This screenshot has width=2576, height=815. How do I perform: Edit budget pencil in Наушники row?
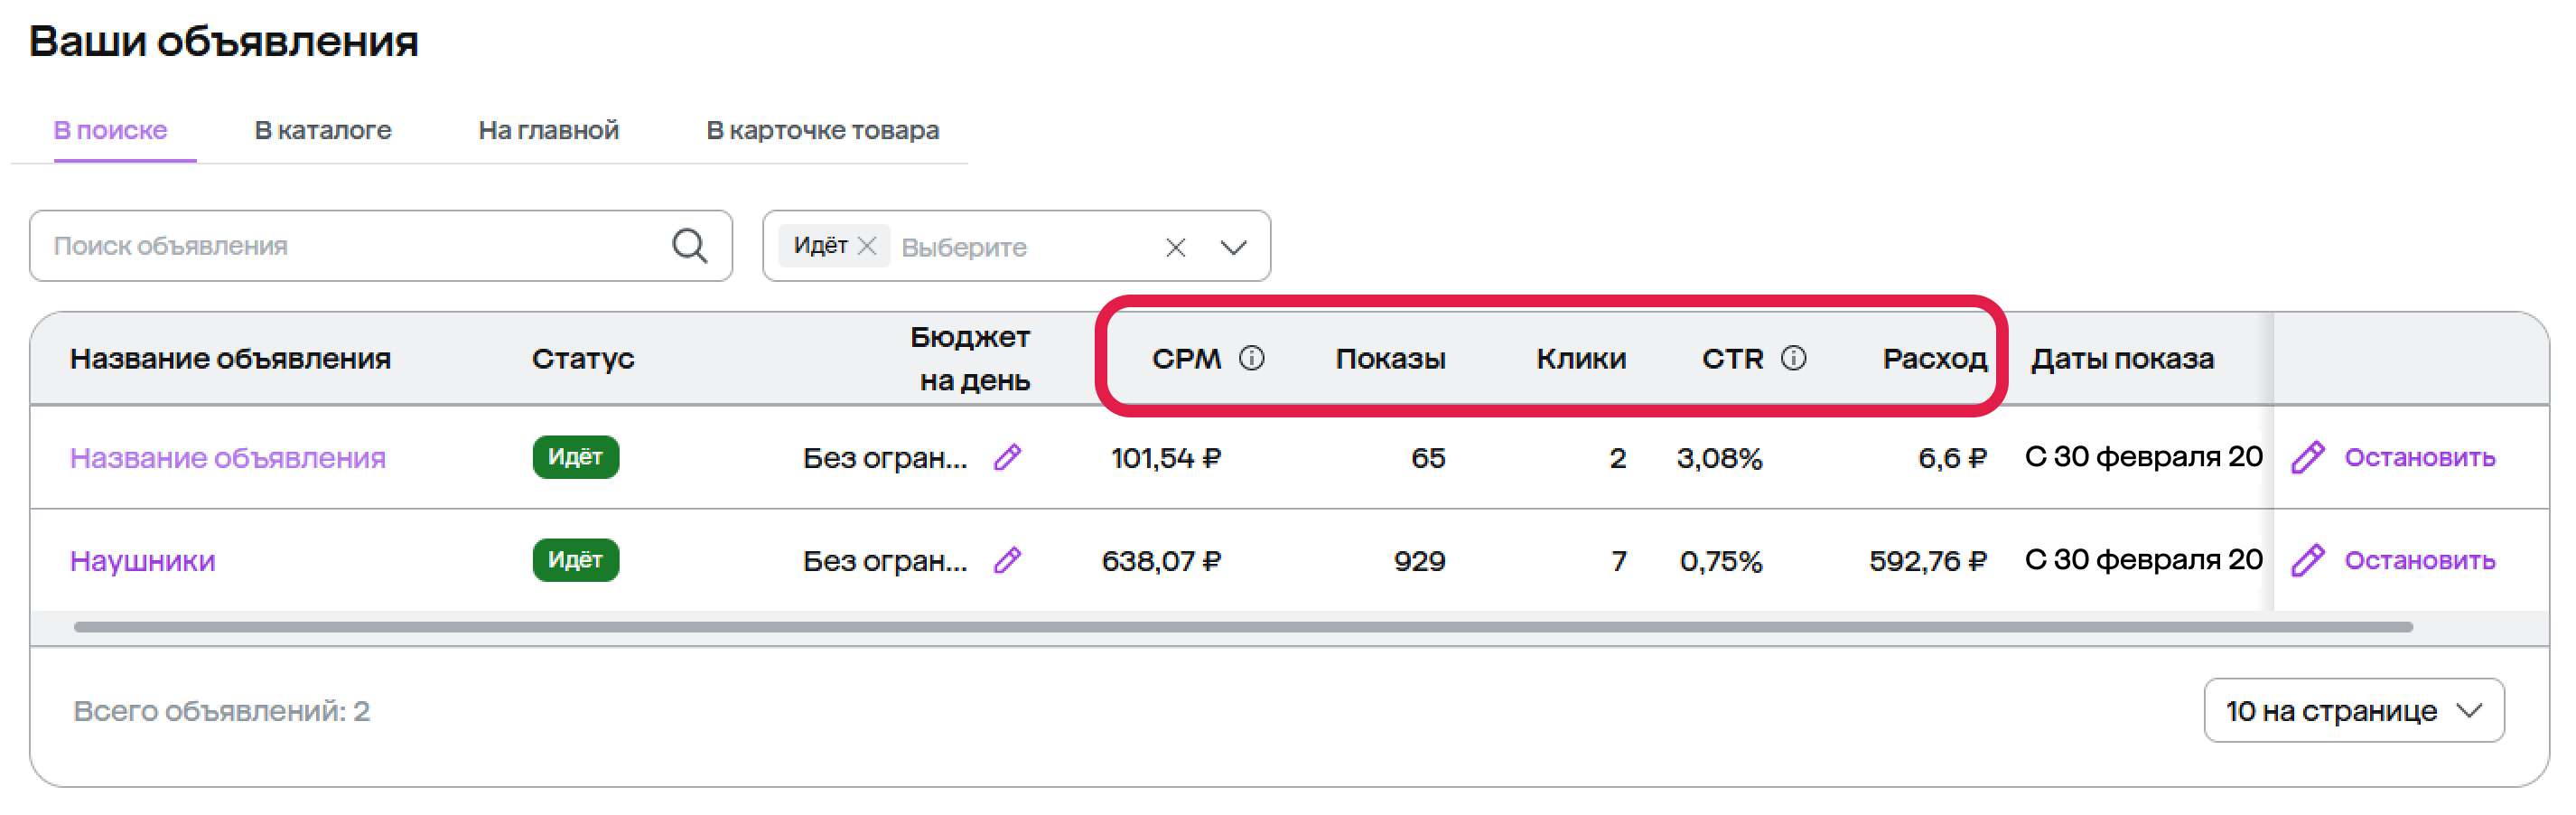[x=1007, y=560]
